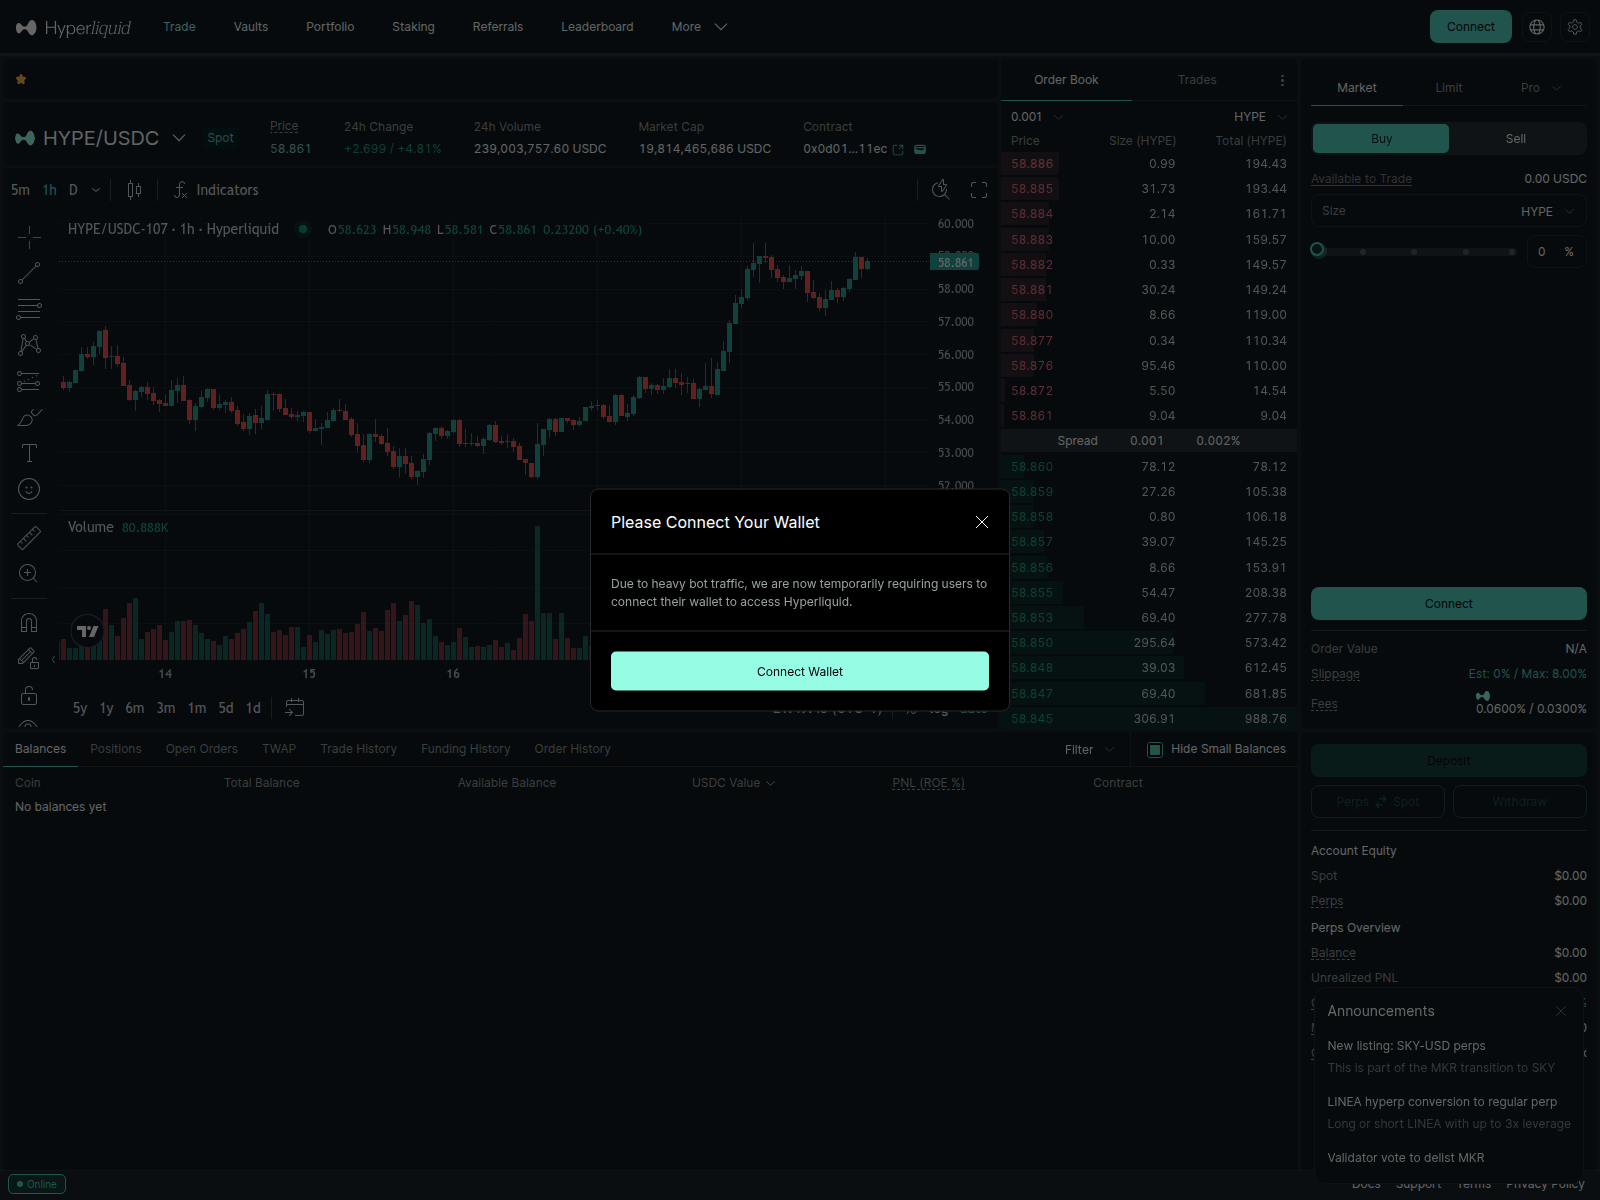This screenshot has width=1600, height=1200.
Task: Open the Indicators fx menu
Action: pos(216,190)
